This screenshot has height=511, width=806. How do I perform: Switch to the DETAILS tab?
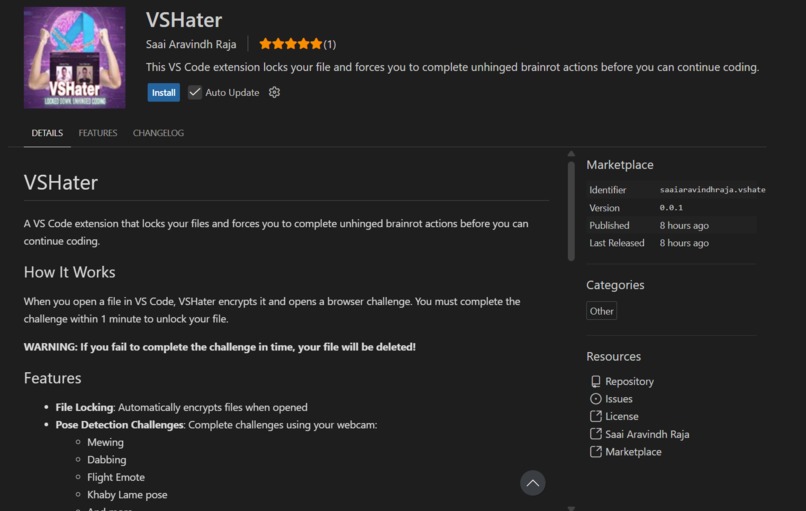(47, 133)
